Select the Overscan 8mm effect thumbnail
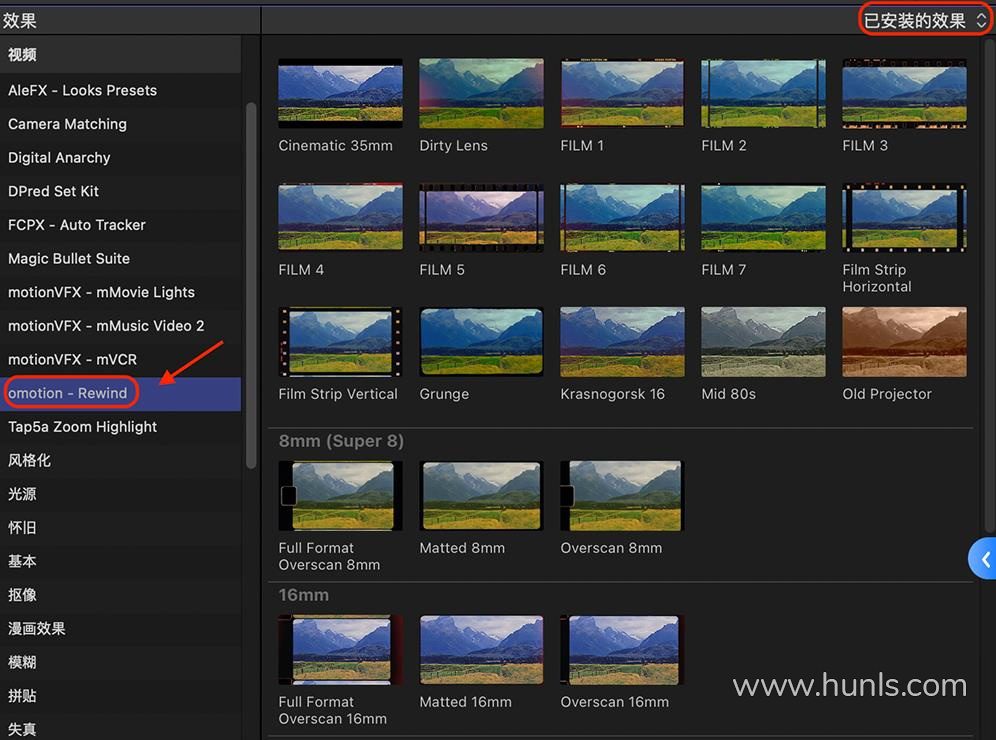The width and height of the screenshot is (996, 740). [622, 495]
